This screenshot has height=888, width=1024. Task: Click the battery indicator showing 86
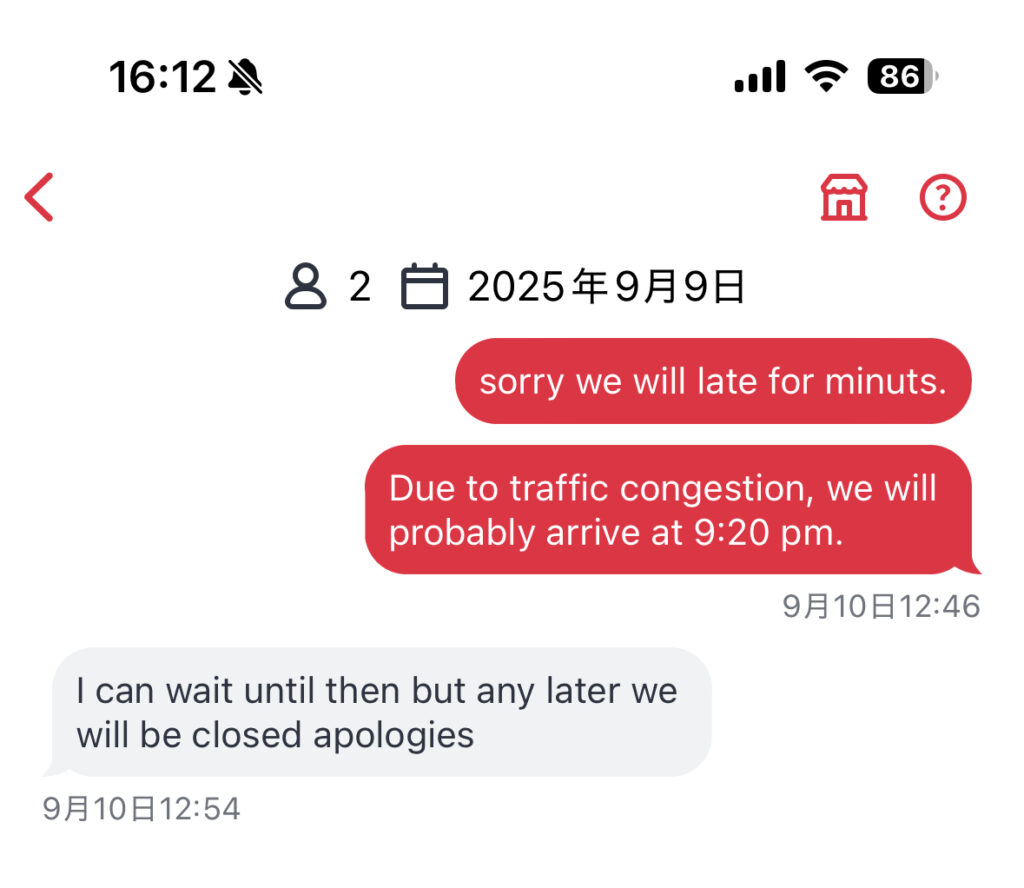tap(899, 76)
